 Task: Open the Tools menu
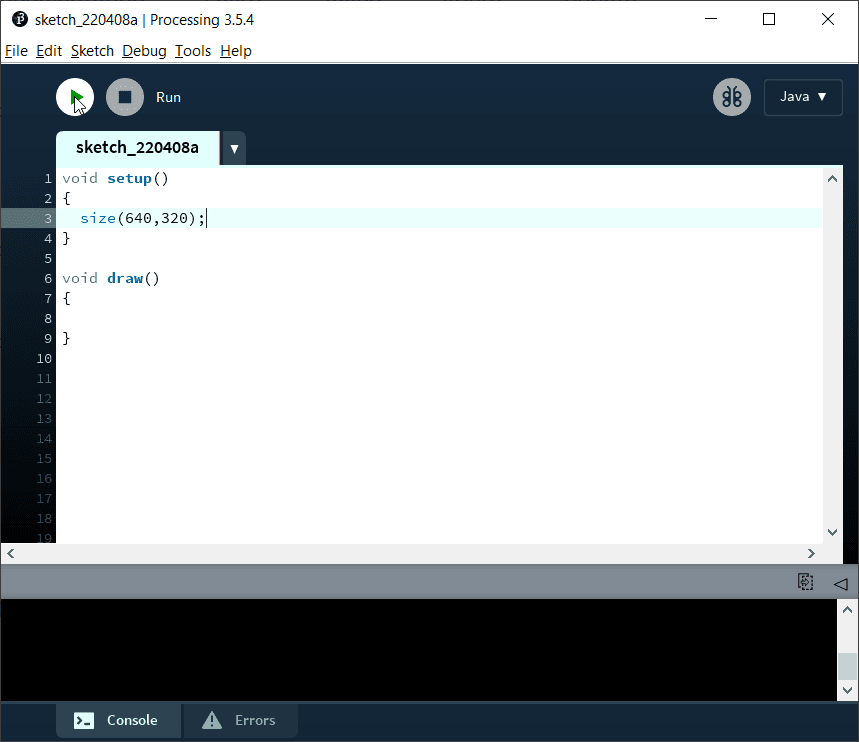coord(193,51)
